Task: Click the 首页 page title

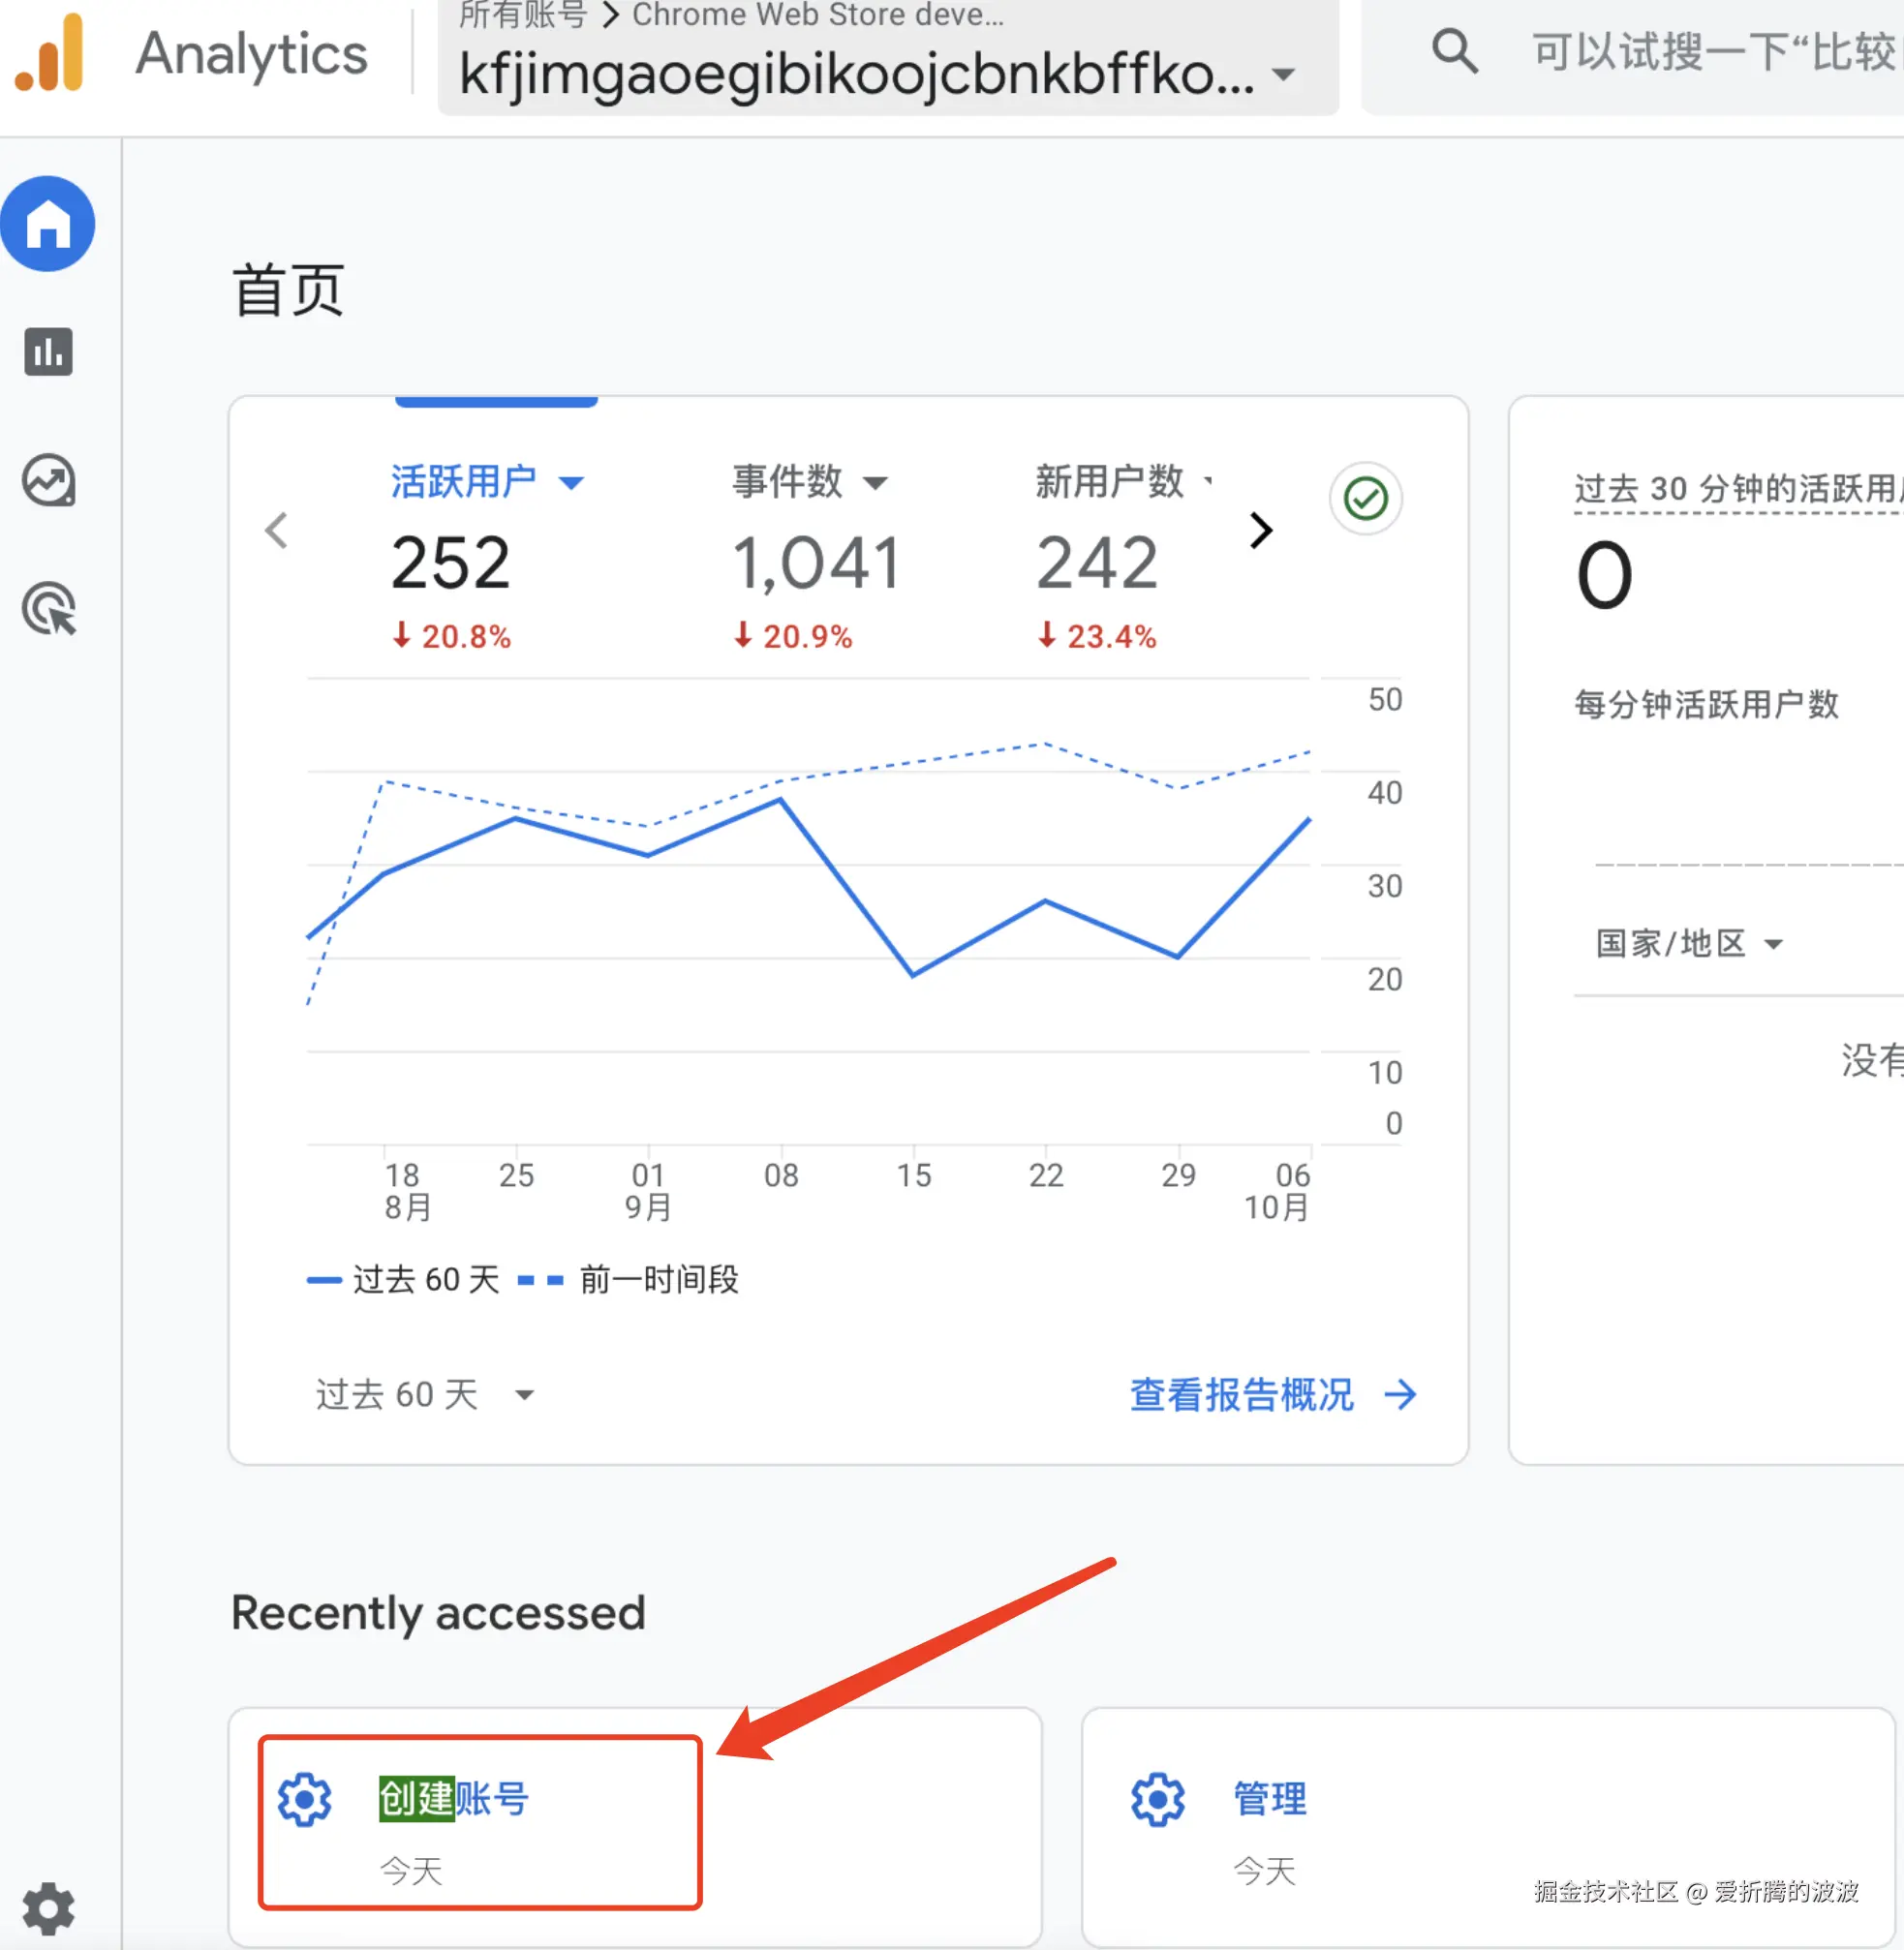Action: [288, 290]
